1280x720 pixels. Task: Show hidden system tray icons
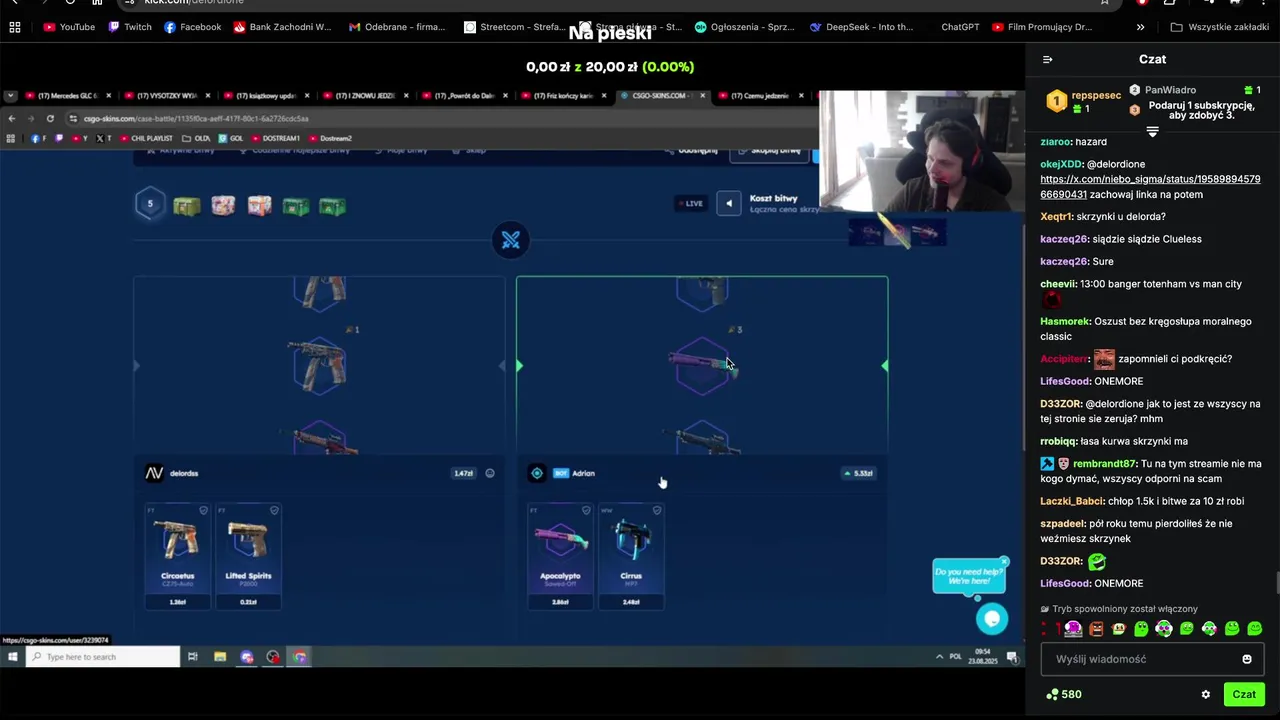[x=939, y=657]
